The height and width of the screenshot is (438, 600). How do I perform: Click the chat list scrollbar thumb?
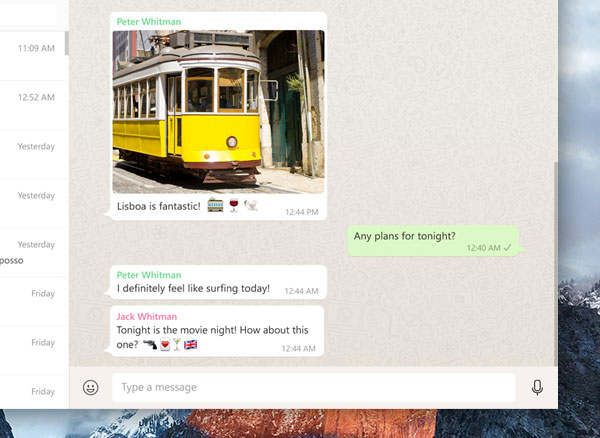(67, 43)
